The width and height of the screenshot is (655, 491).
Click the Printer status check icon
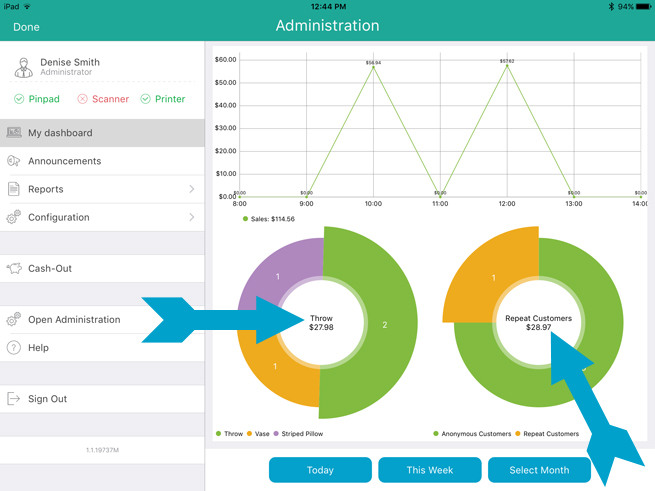pos(145,99)
